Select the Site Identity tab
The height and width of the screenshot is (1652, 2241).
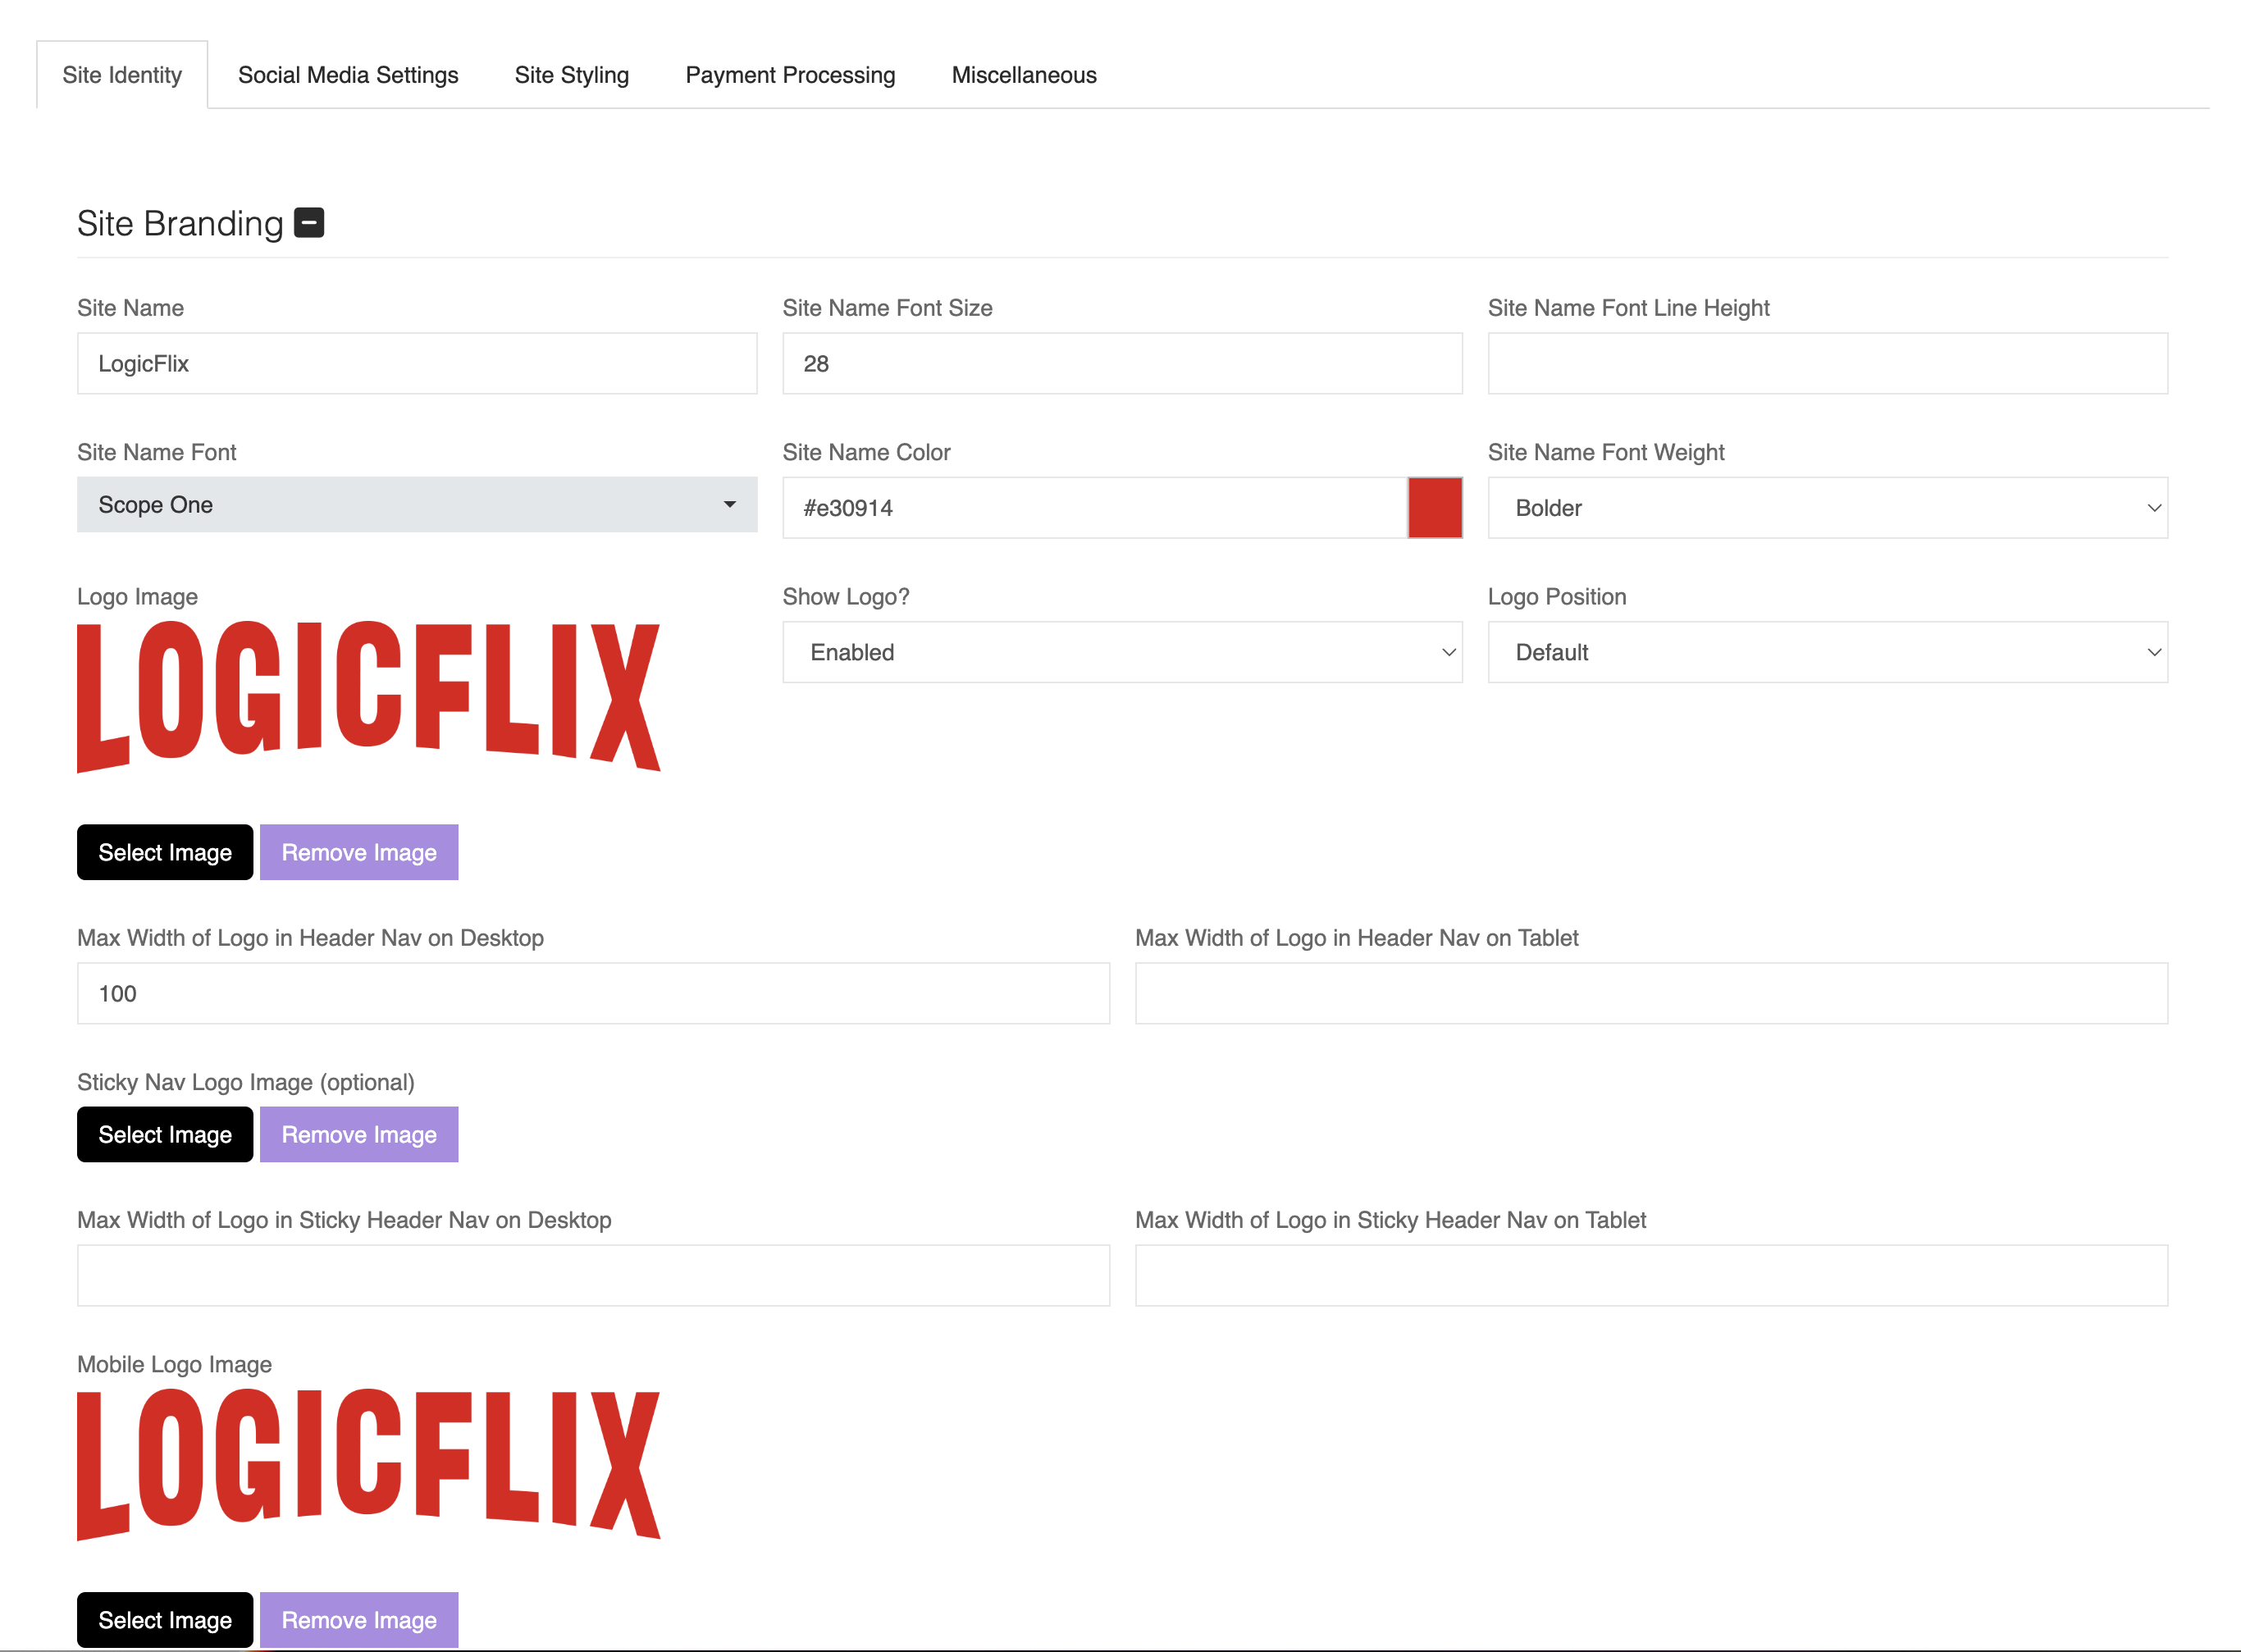tap(121, 74)
